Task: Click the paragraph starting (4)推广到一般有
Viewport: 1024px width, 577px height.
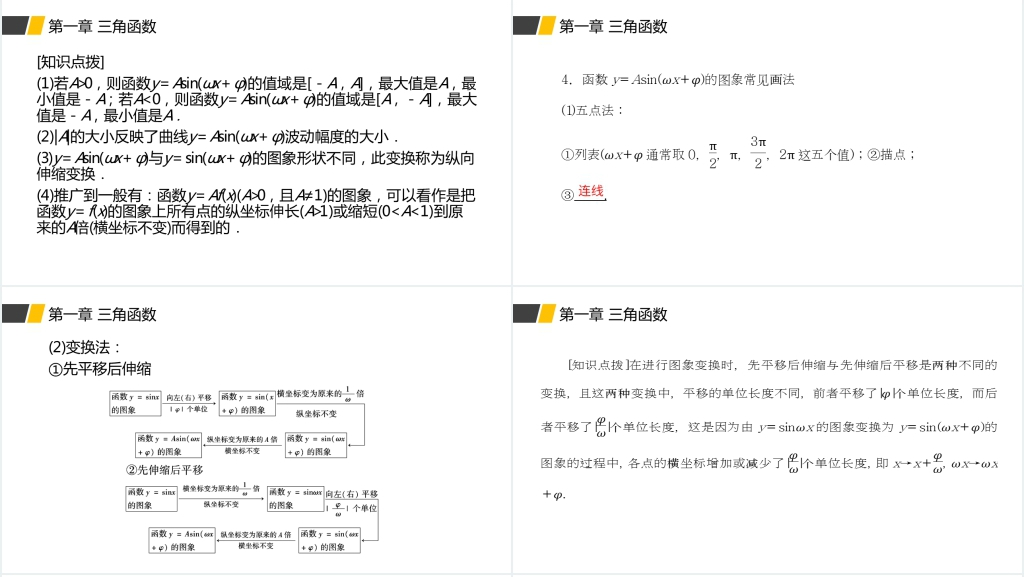Action: pos(255,211)
